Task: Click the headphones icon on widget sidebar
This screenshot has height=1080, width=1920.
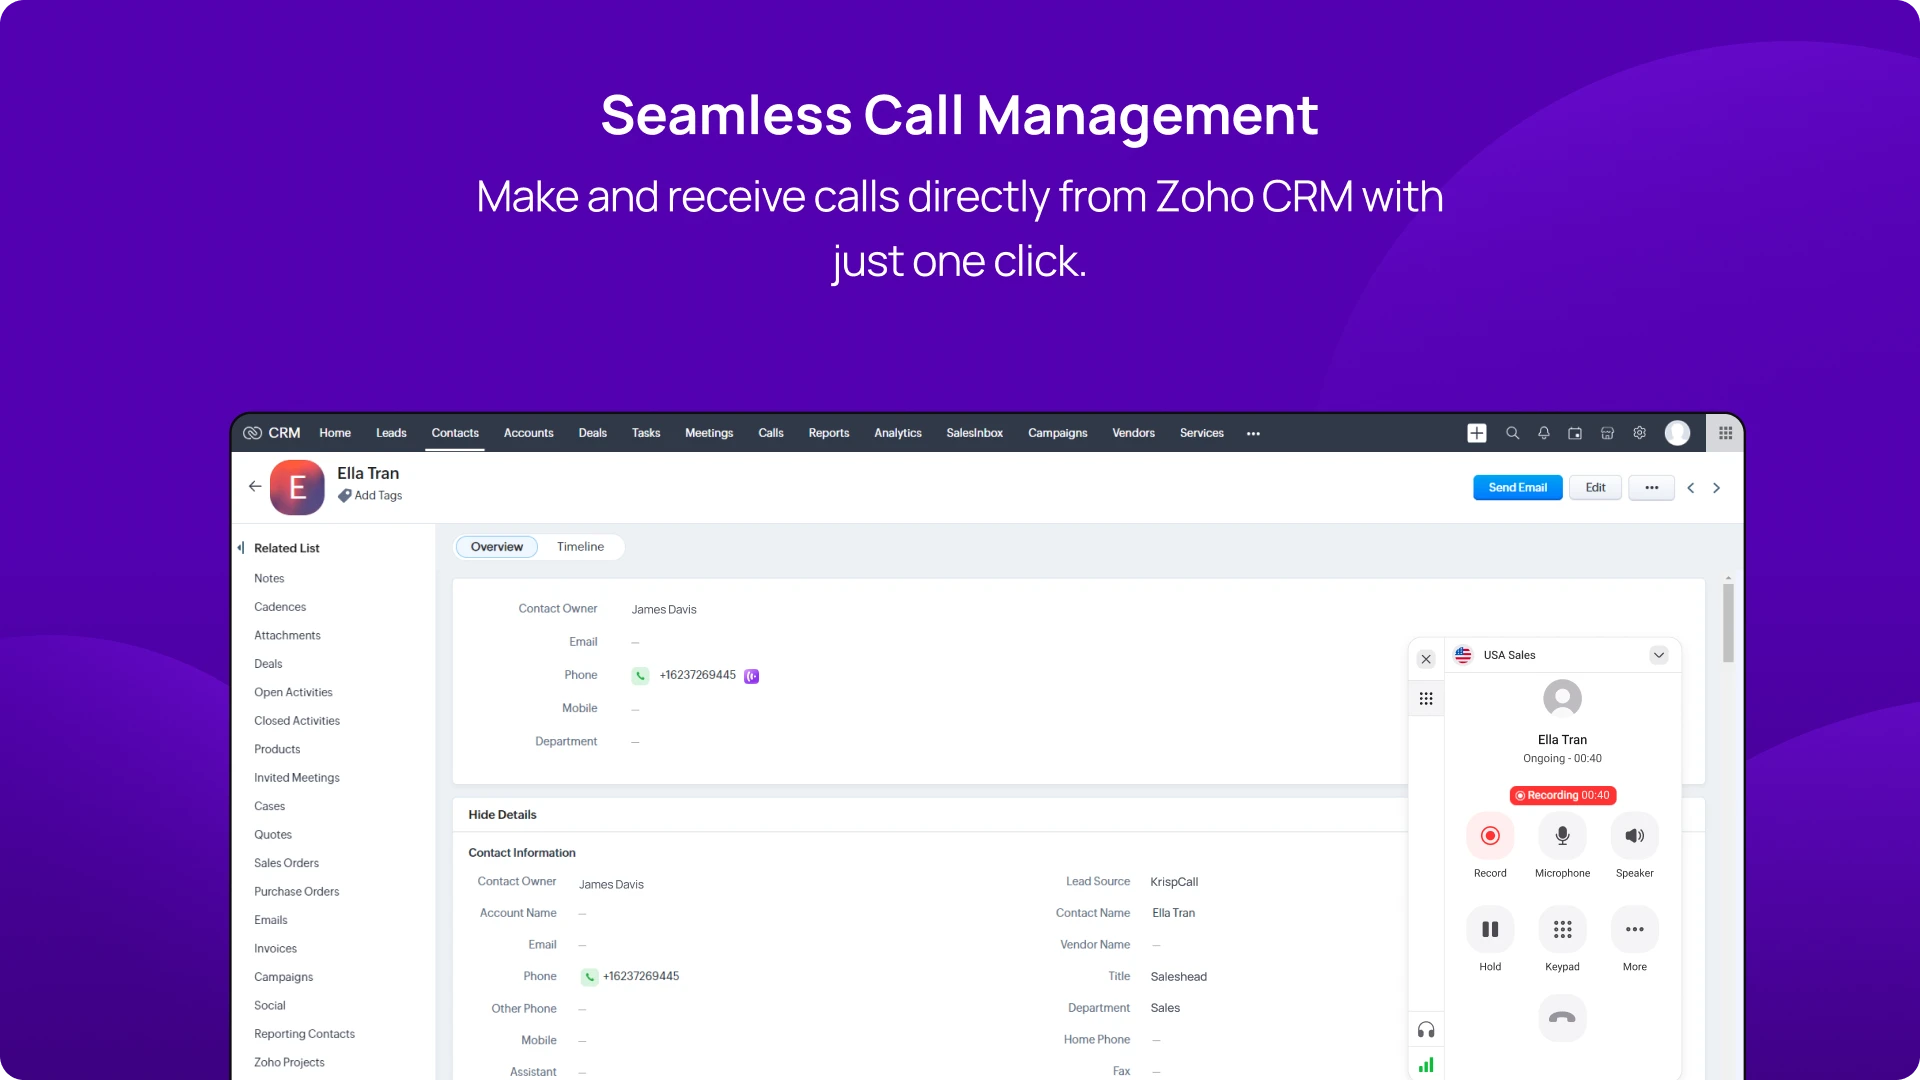Action: (1426, 1030)
